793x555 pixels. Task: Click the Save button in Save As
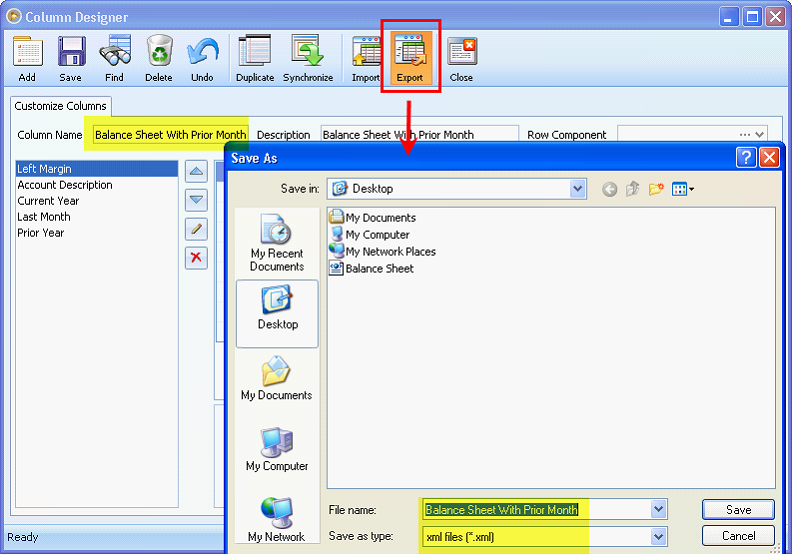738,509
